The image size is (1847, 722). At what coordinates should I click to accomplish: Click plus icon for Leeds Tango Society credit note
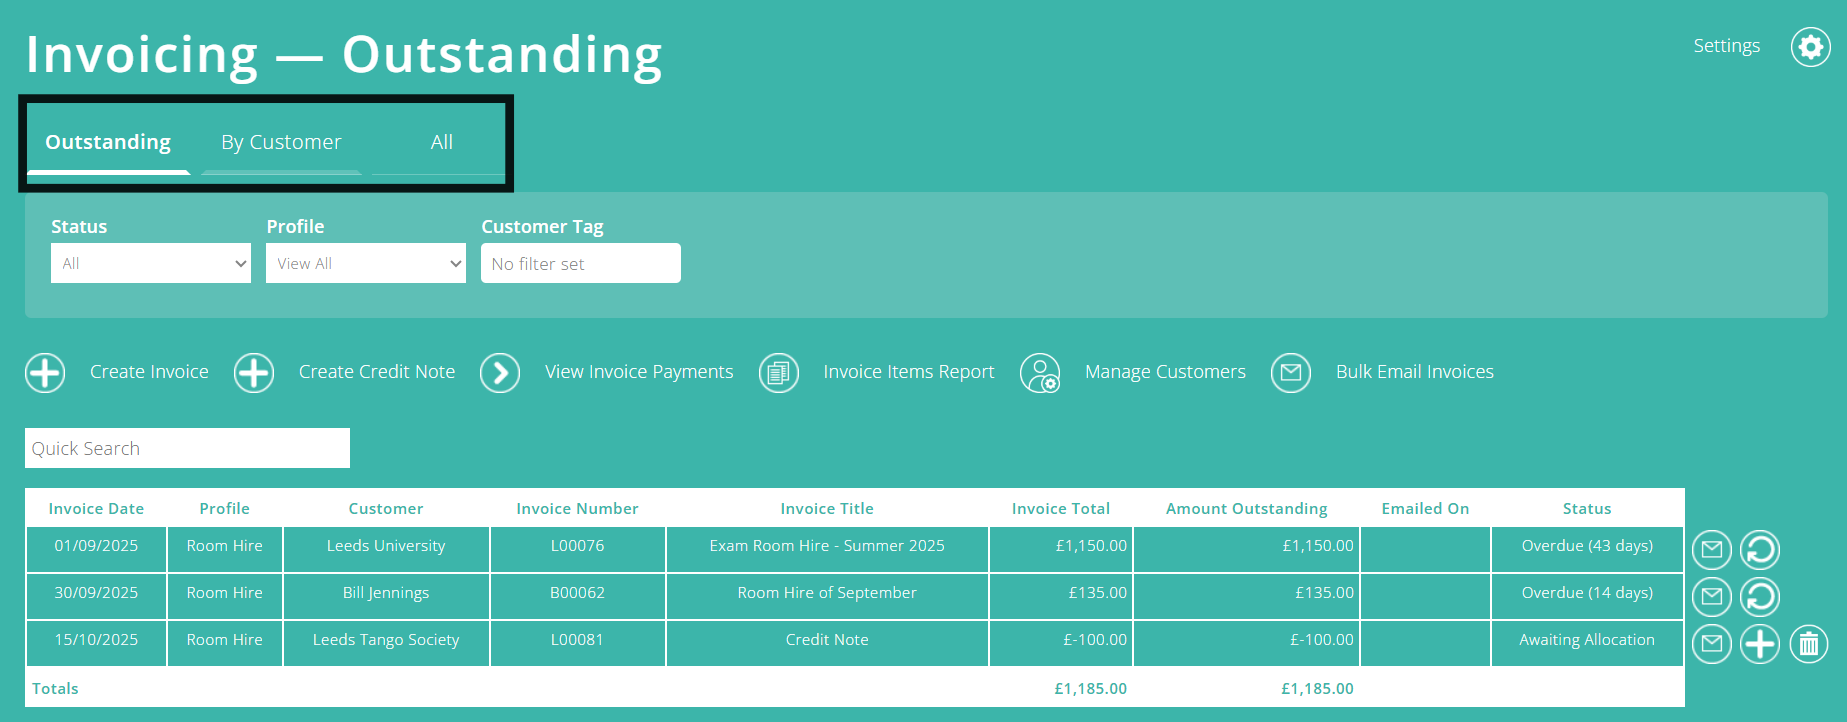tap(1760, 644)
